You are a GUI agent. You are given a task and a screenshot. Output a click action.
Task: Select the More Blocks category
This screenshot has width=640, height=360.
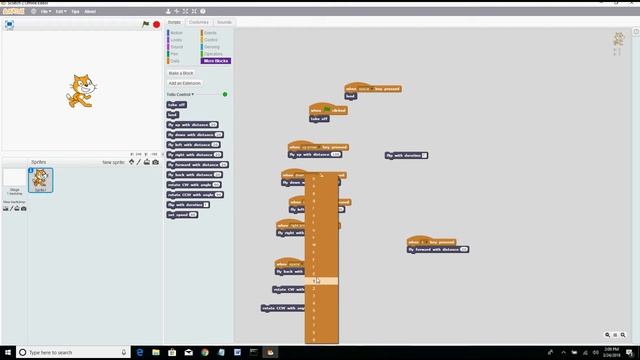click(x=216, y=61)
